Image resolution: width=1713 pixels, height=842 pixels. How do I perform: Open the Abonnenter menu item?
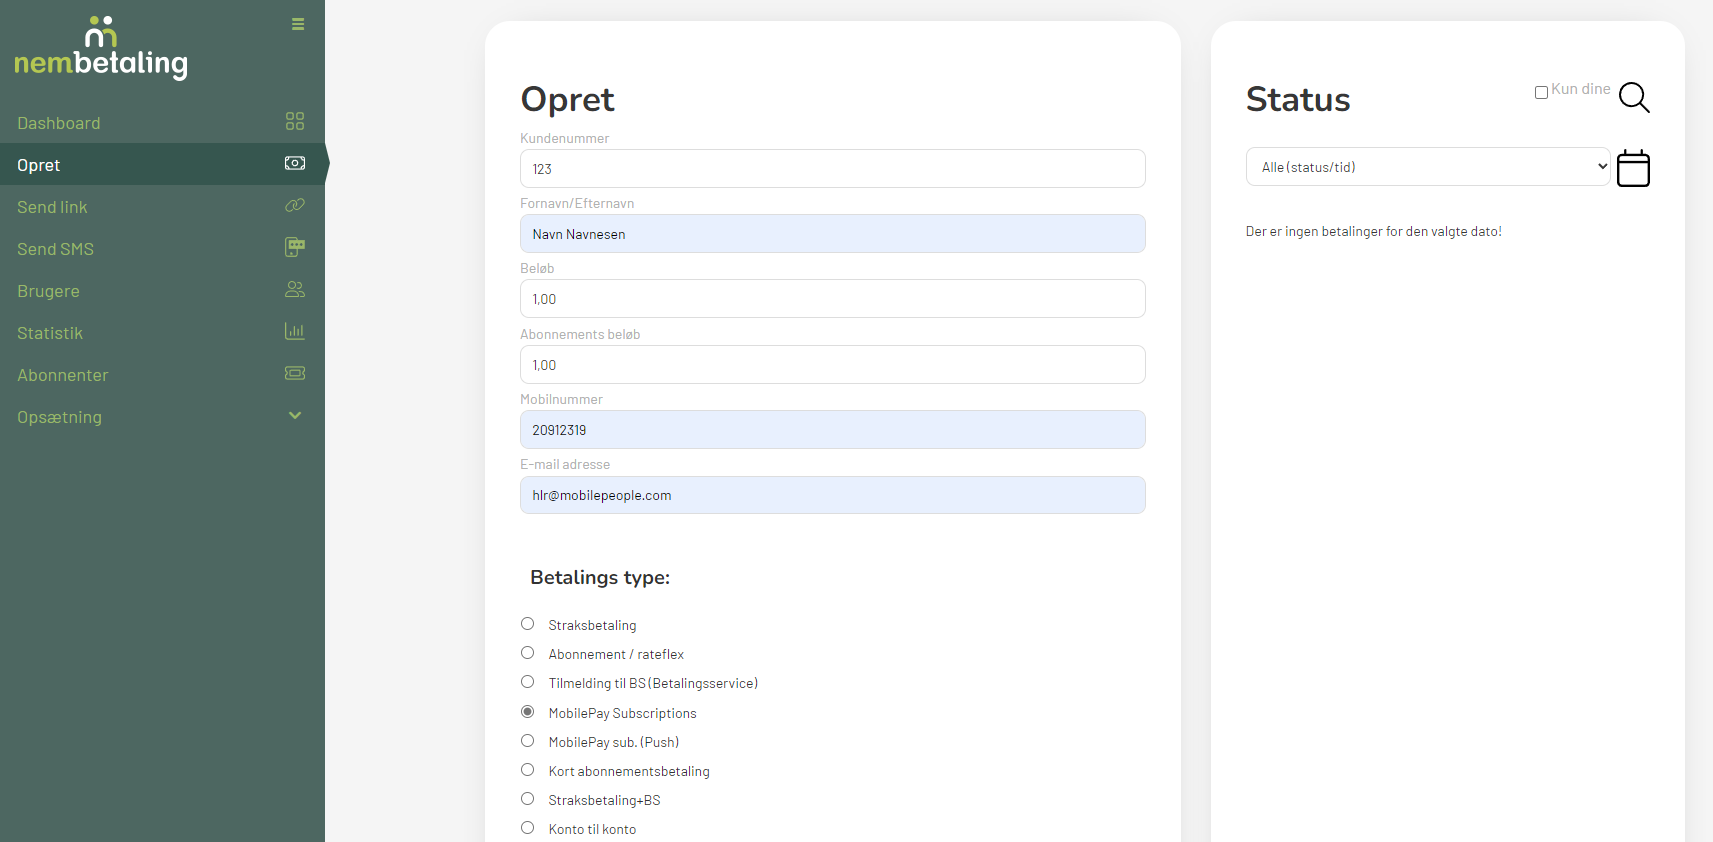point(63,375)
